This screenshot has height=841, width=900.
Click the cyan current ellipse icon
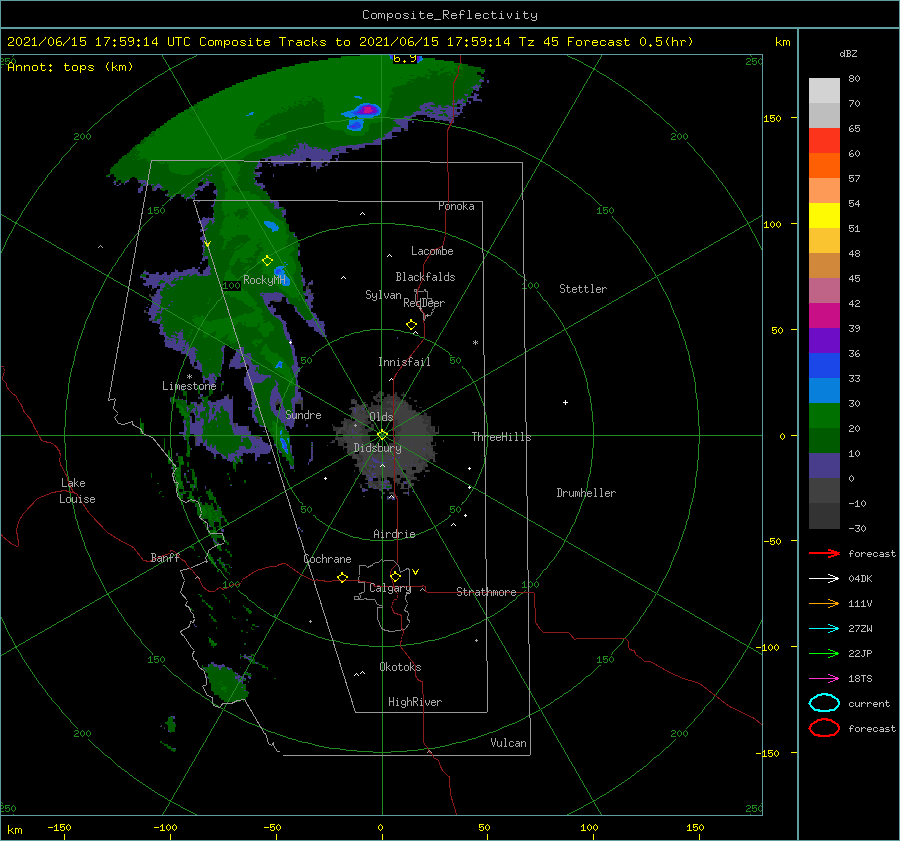tap(824, 703)
